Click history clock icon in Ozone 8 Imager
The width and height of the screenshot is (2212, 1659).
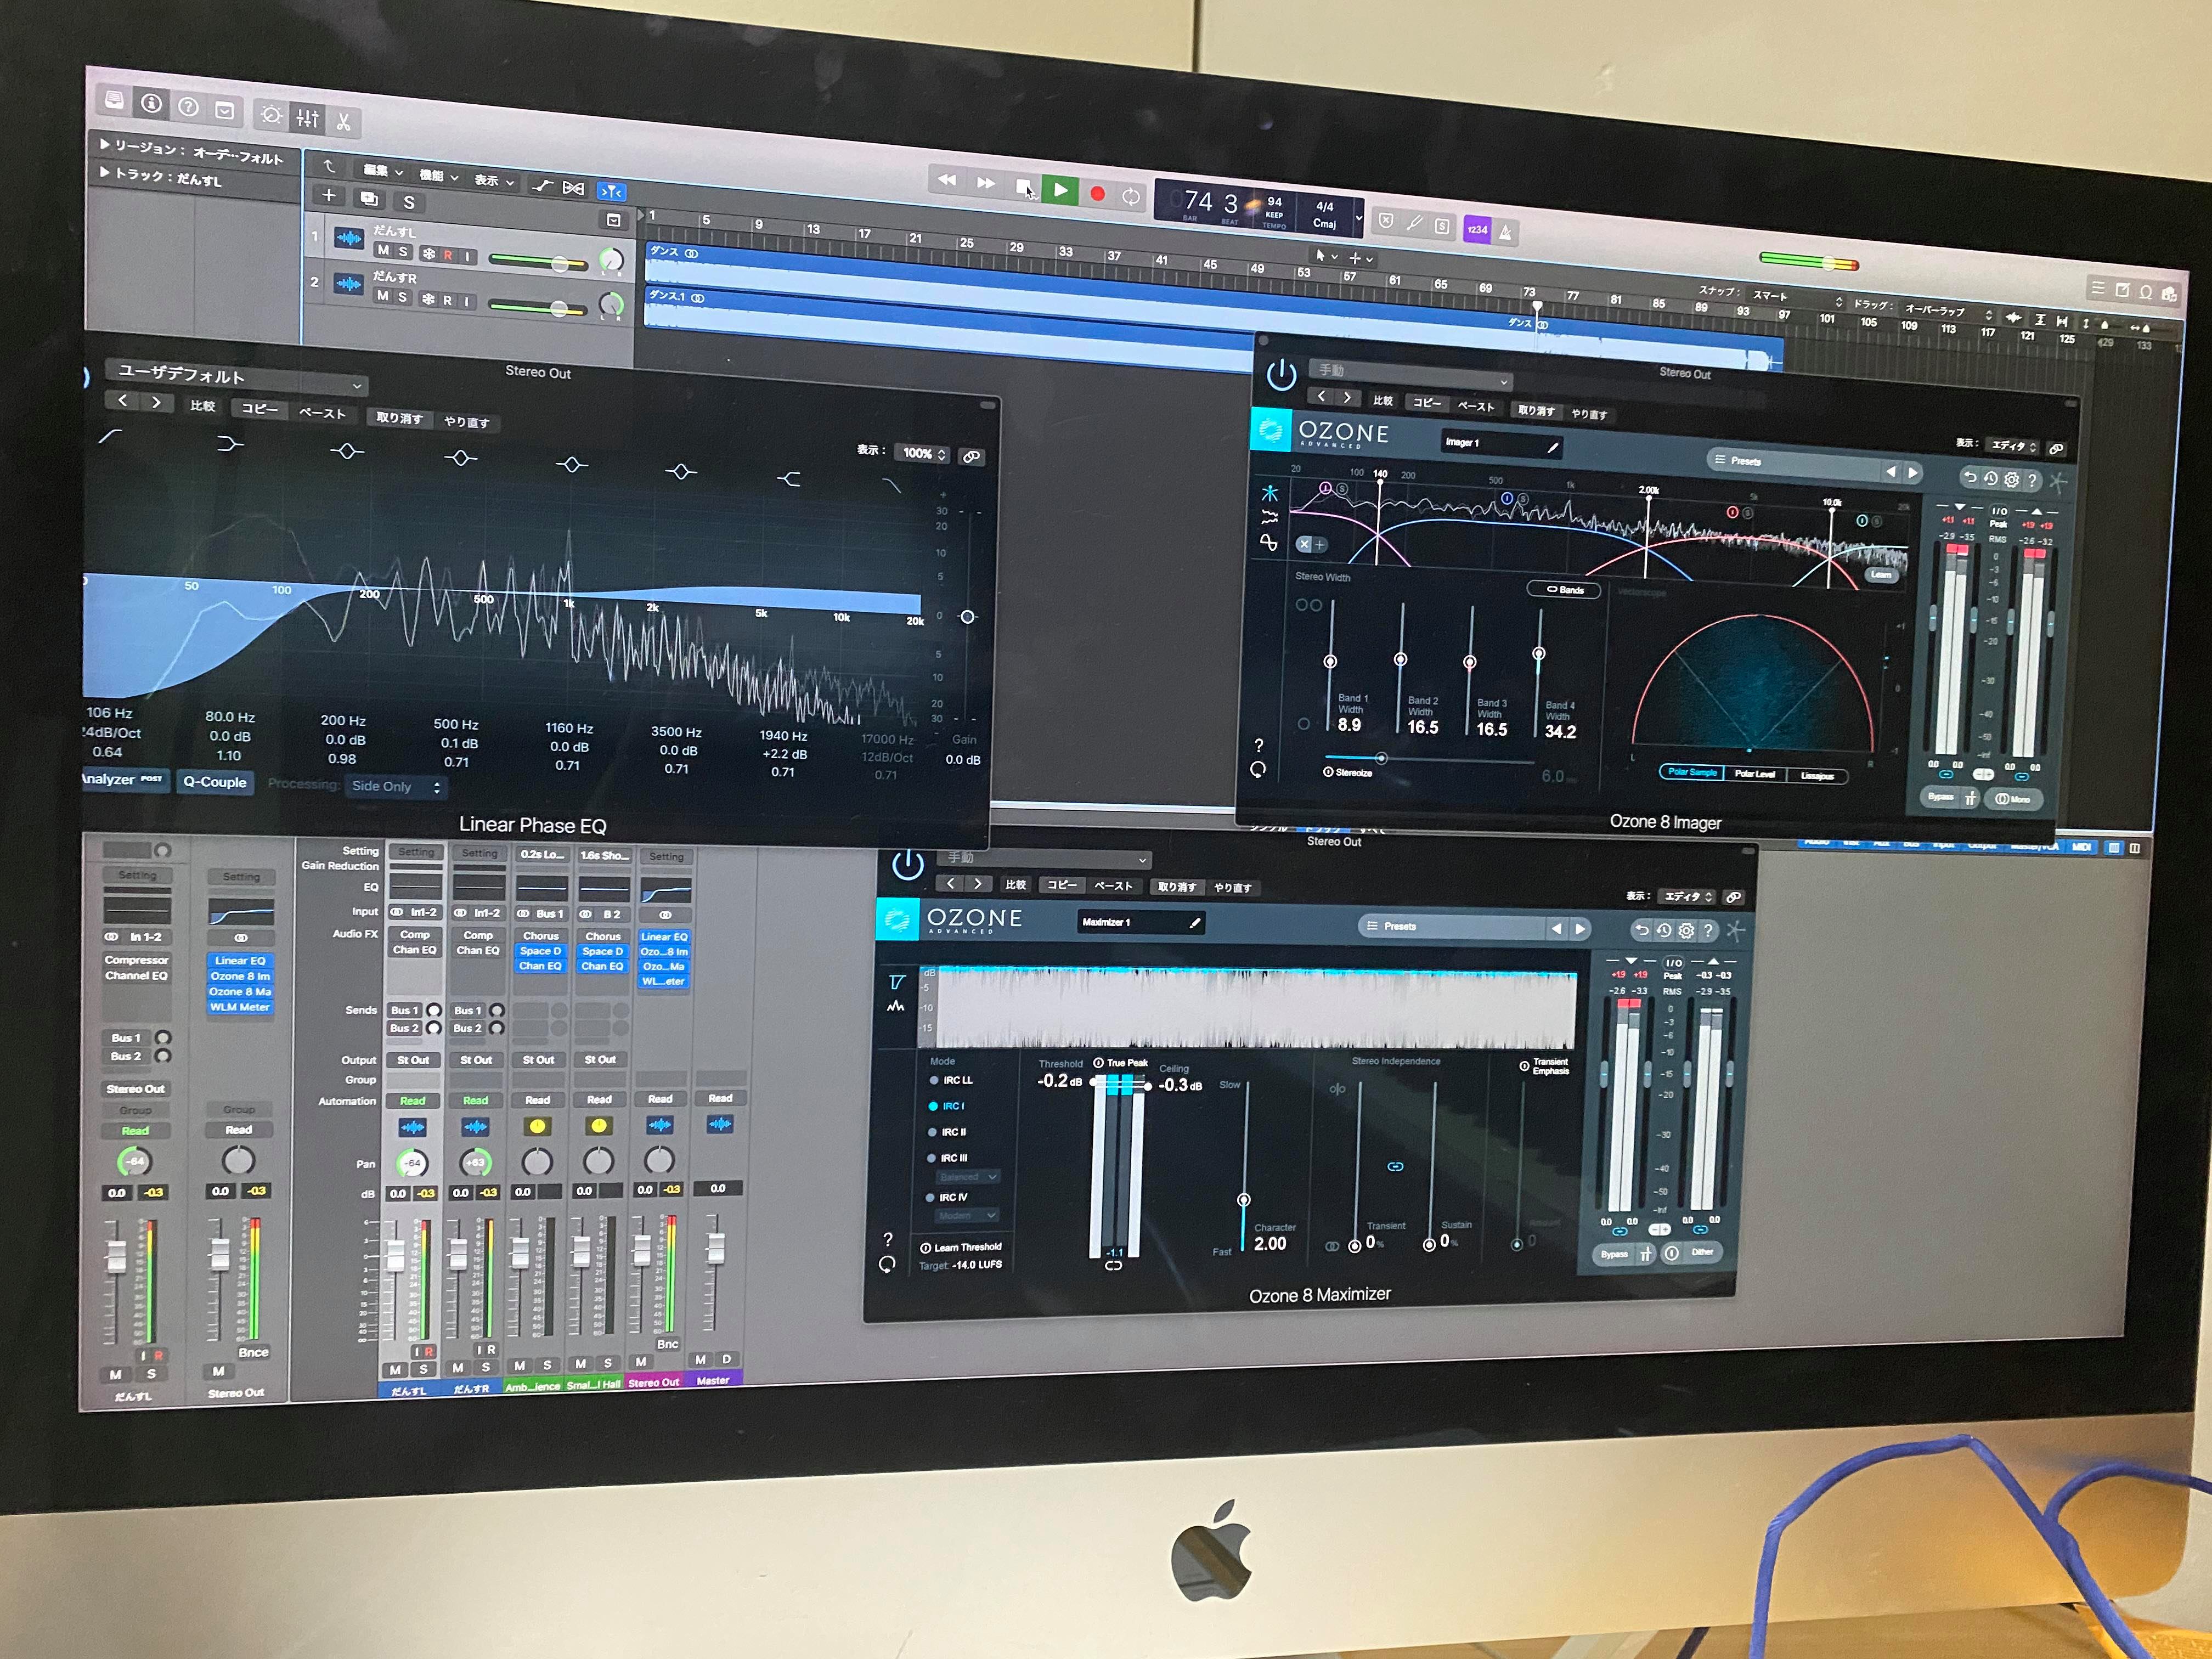coord(1990,478)
